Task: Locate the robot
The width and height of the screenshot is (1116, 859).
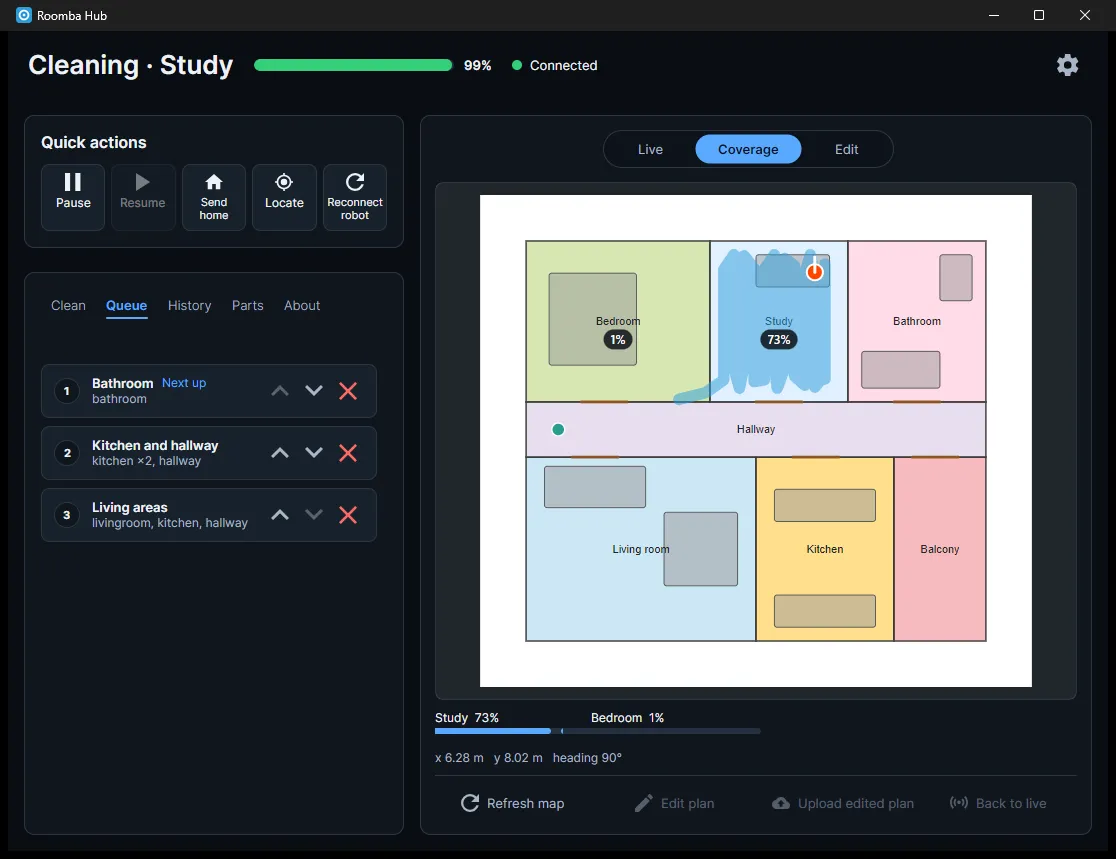Action: tap(284, 197)
